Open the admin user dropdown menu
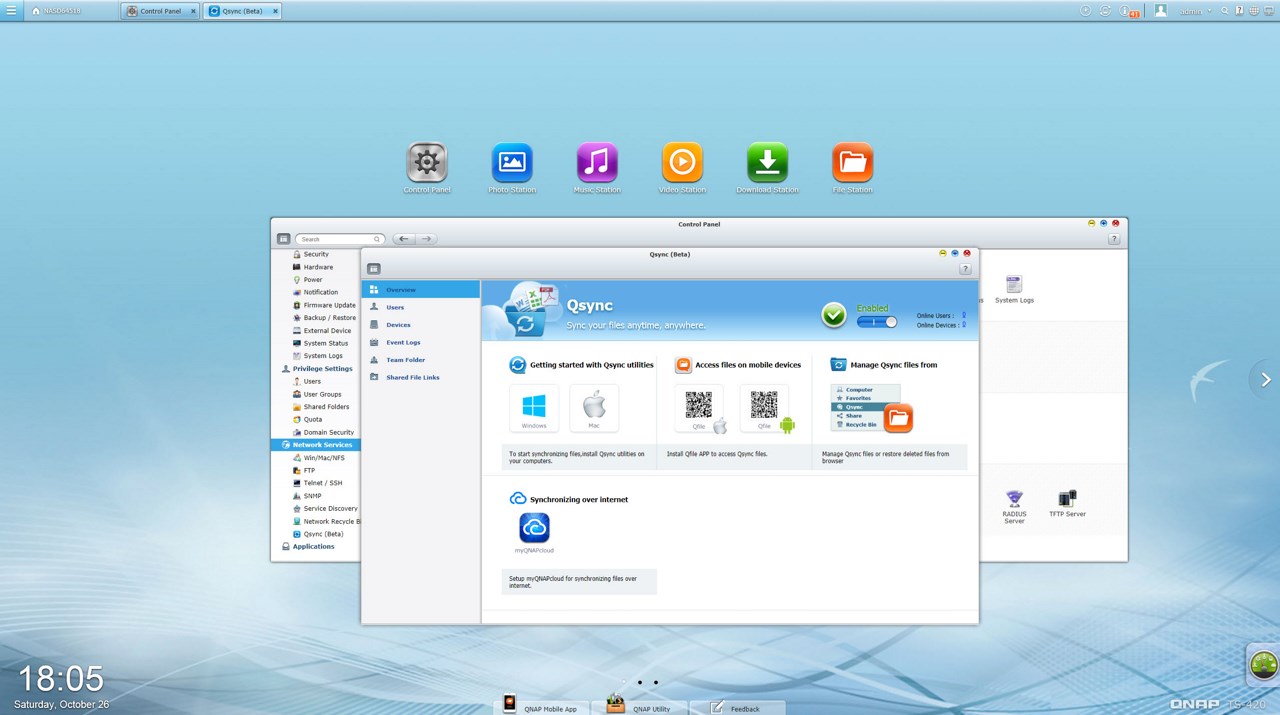Viewport: 1280px width, 715px height. click(x=1195, y=11)
